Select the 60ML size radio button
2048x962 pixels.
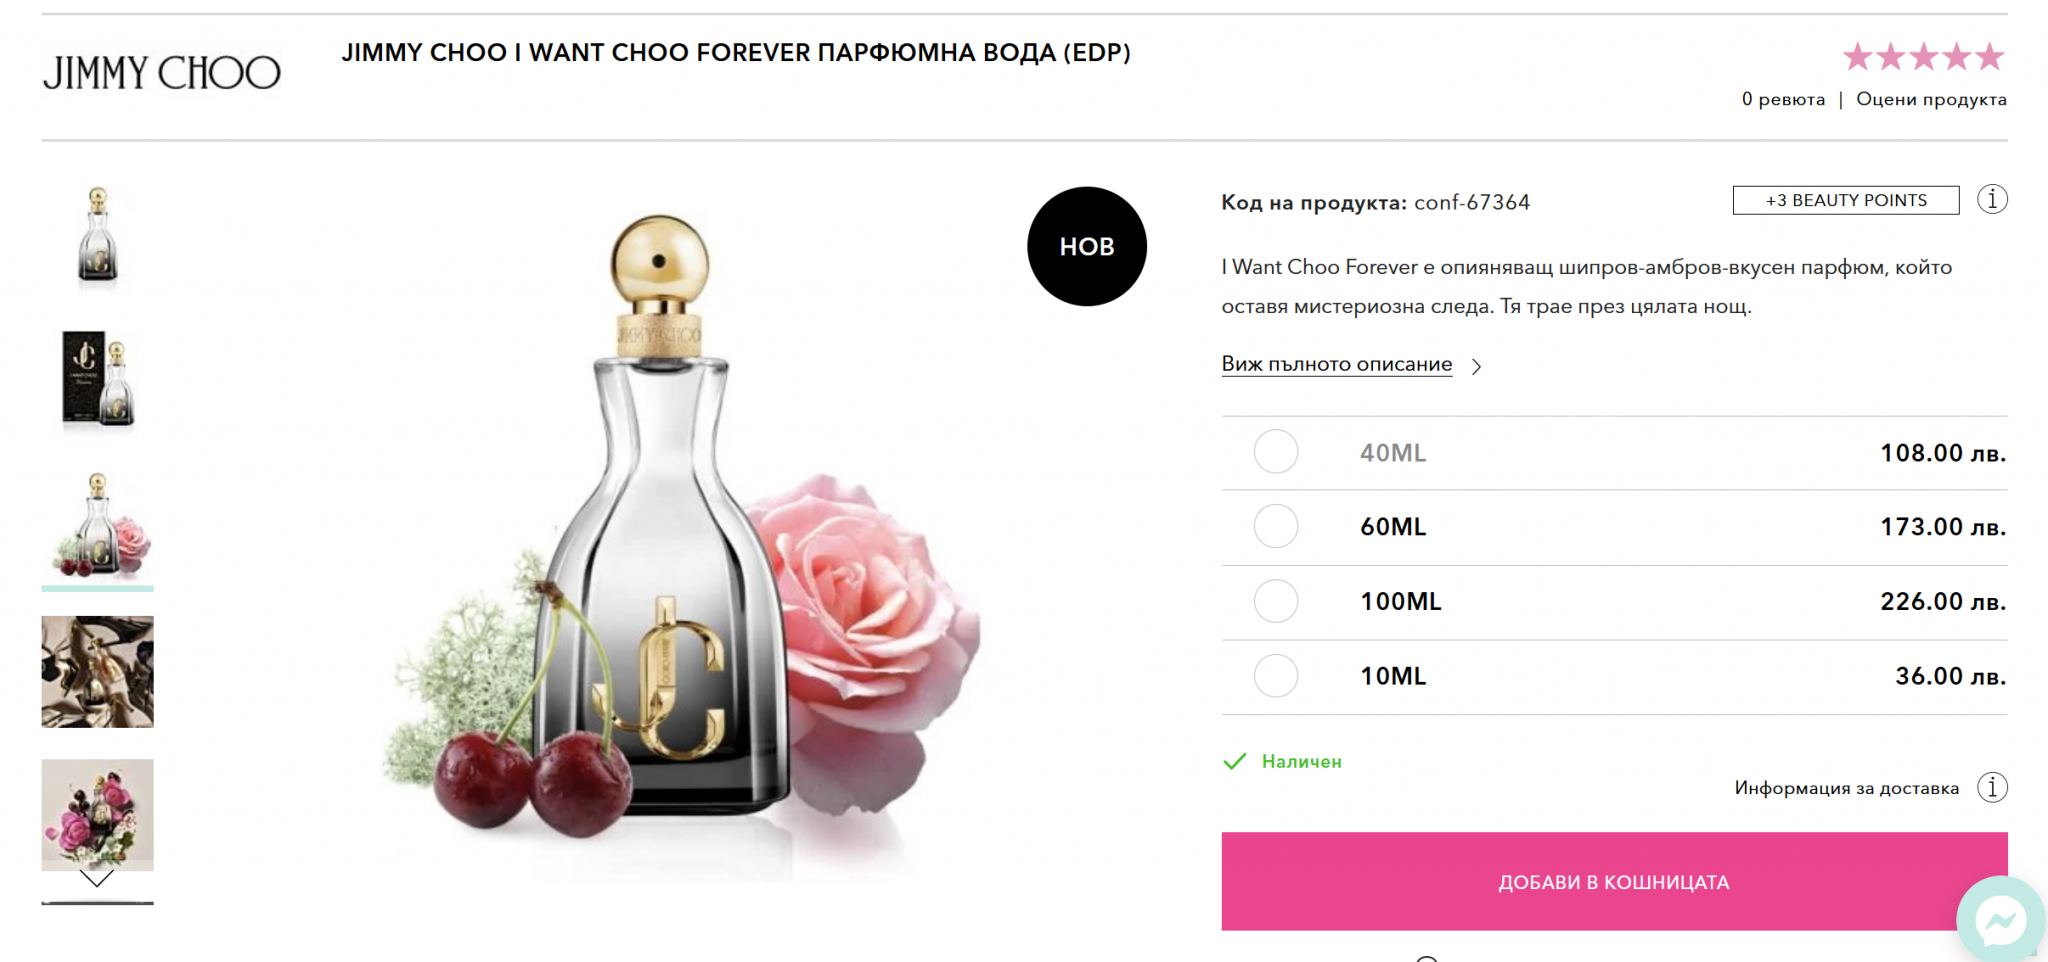point(1276,526)
